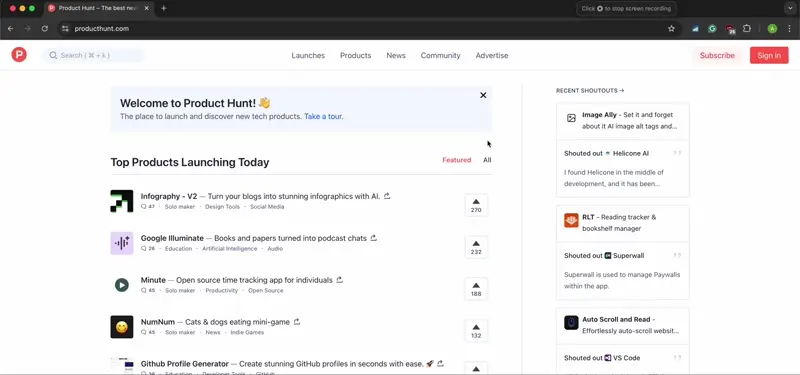Upvote Infography - V2 with 270 votes

(x=476, y=205)
